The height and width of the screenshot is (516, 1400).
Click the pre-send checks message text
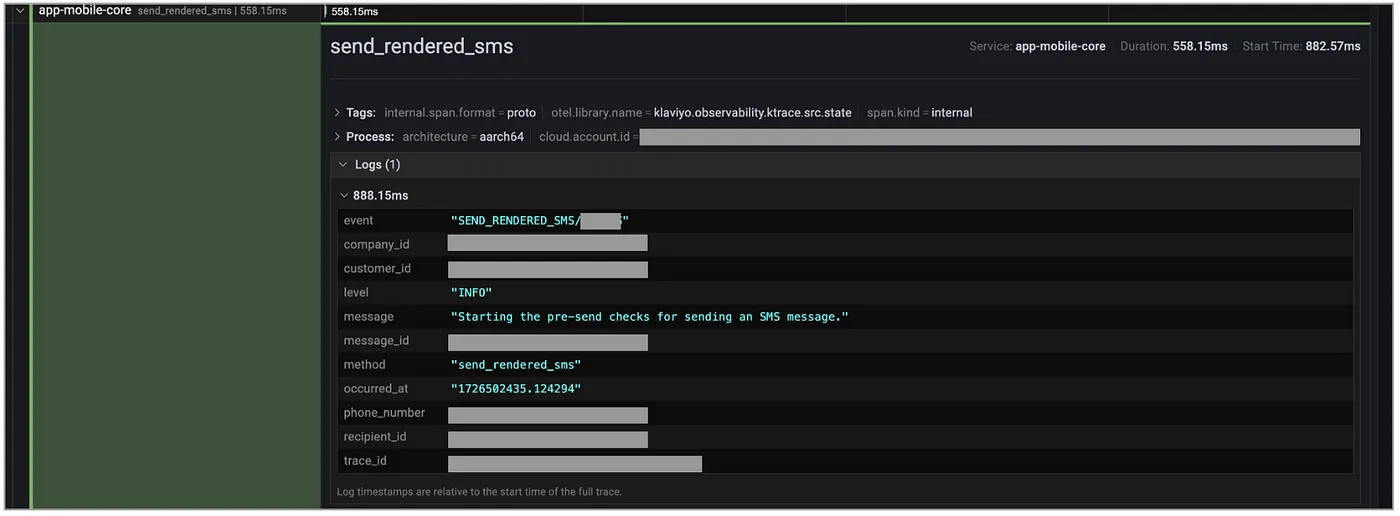tap(649, 317)
